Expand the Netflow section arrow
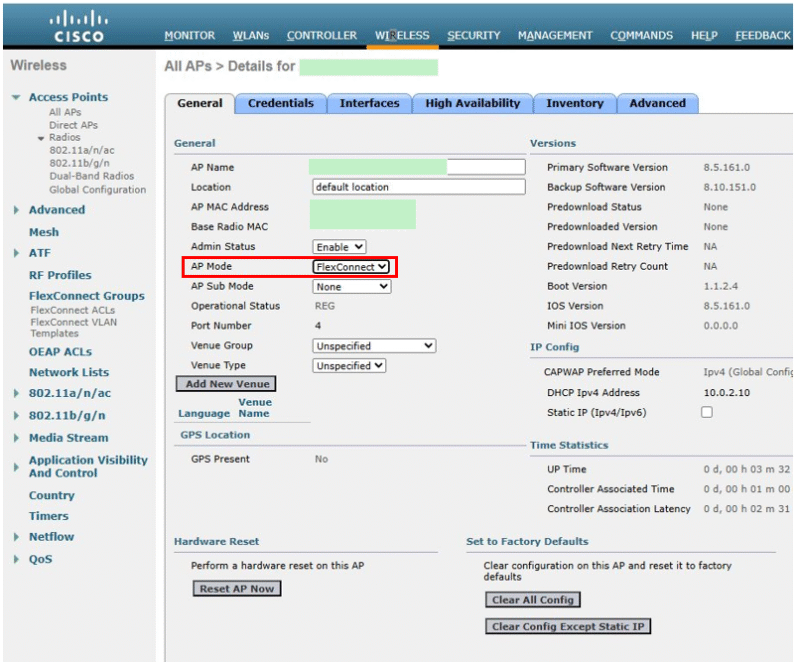800x665 pixels. pos(16,537)
